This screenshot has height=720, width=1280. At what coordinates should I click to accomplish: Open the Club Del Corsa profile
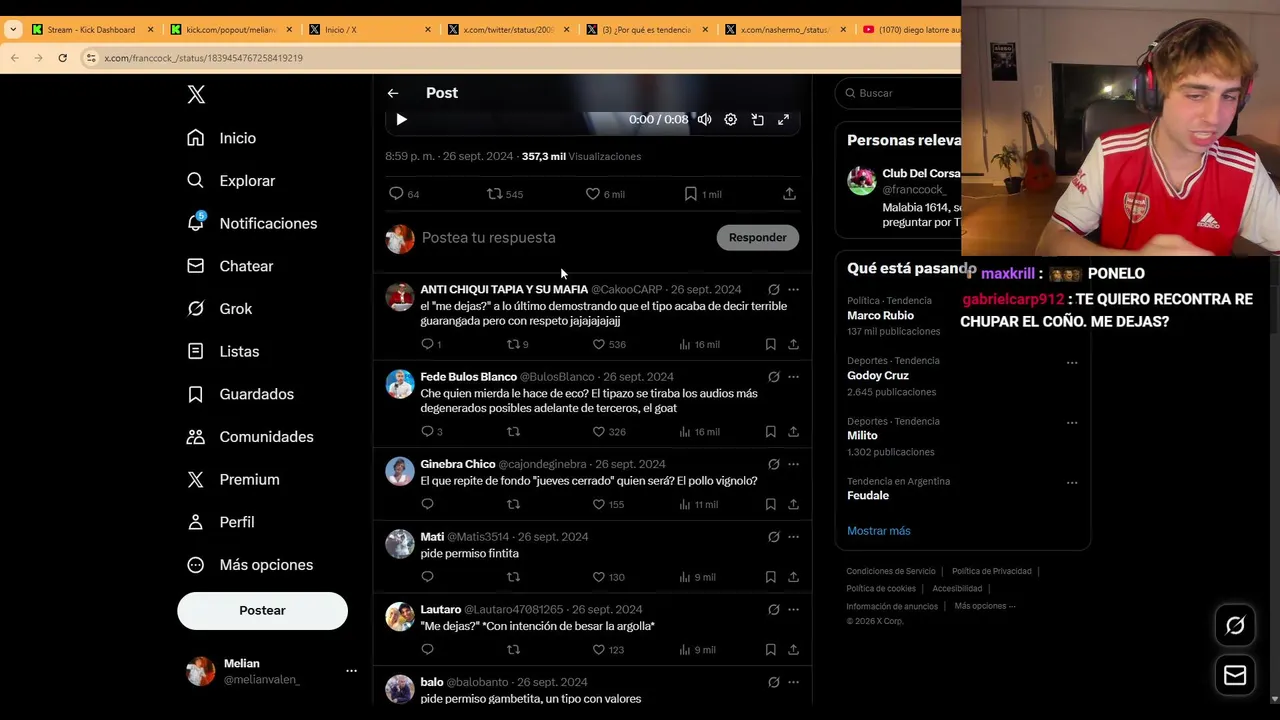[920, 173]
